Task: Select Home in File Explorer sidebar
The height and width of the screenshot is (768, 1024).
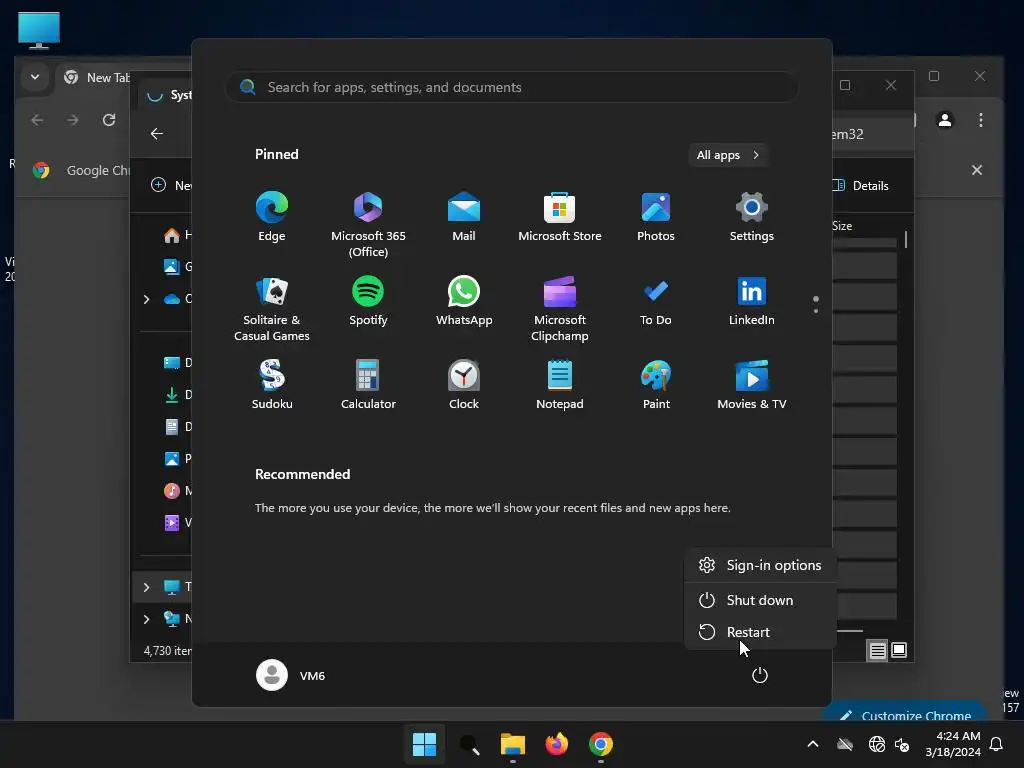Action: coord(177,235)
